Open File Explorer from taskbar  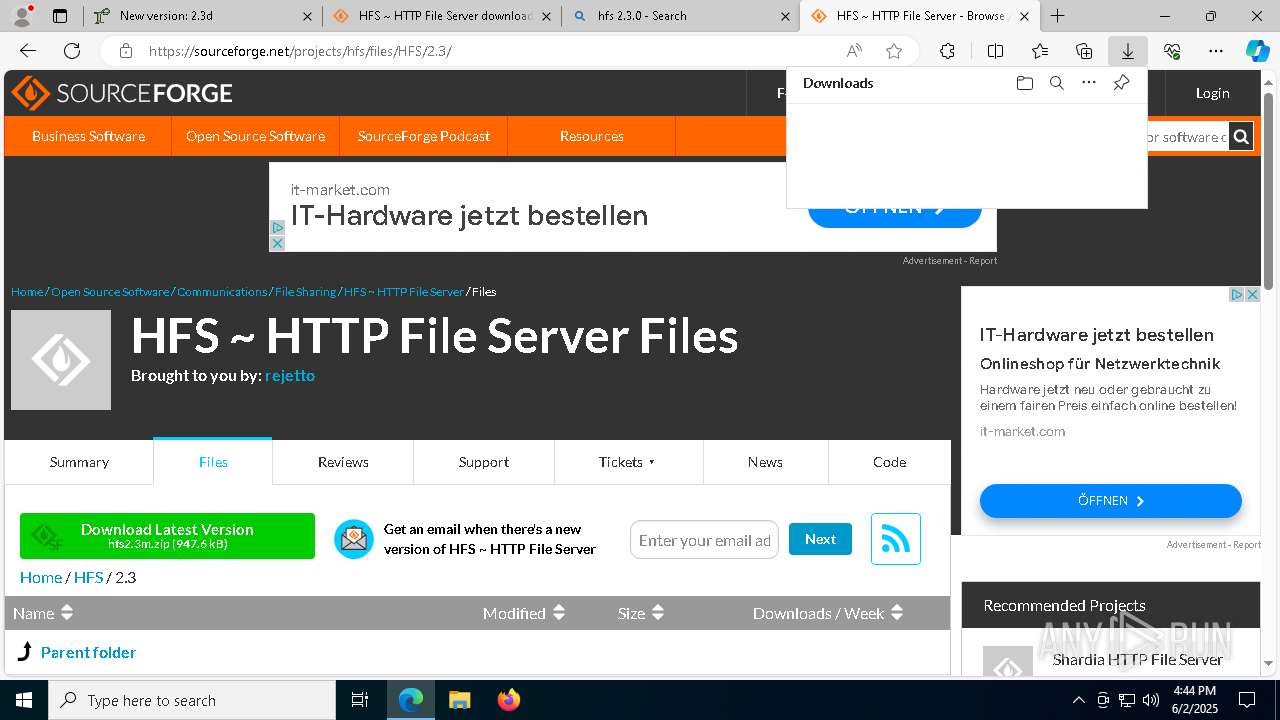pyautogui.click(x=459, y=700)
